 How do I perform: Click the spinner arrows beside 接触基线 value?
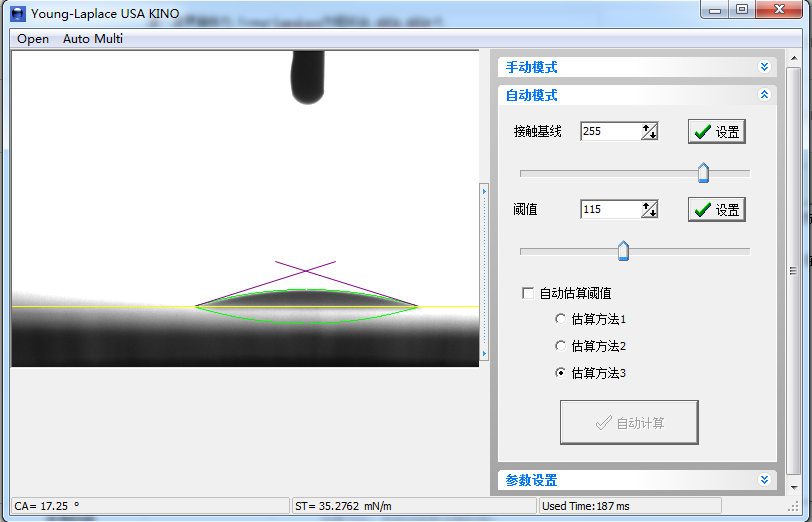650,131
